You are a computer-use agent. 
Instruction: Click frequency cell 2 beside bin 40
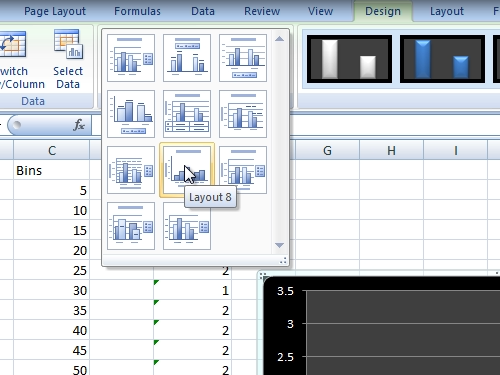click(x=192, y=330)
